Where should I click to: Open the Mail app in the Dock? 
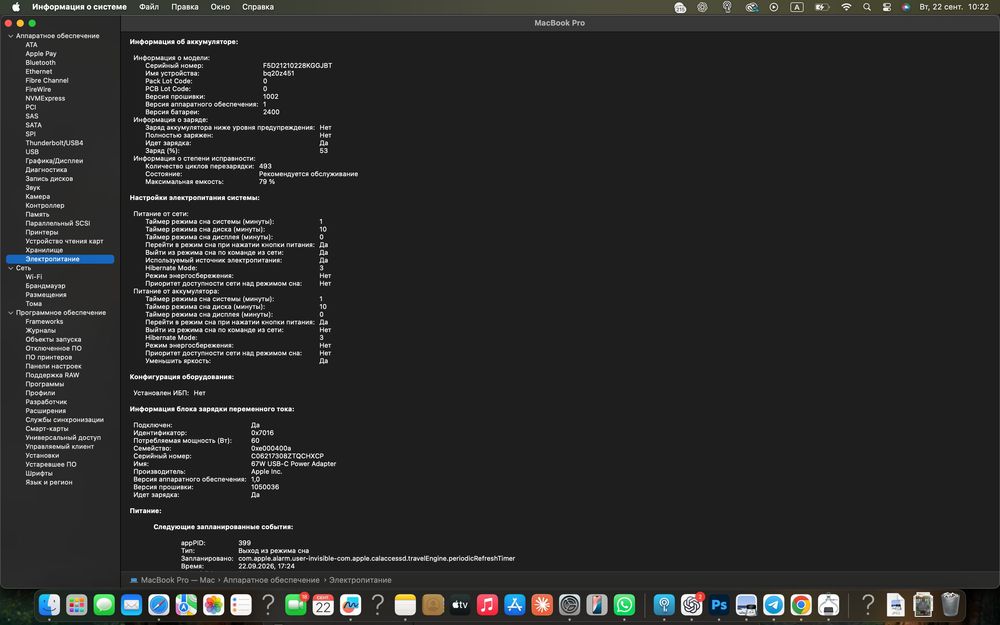(x=131, y=605)
